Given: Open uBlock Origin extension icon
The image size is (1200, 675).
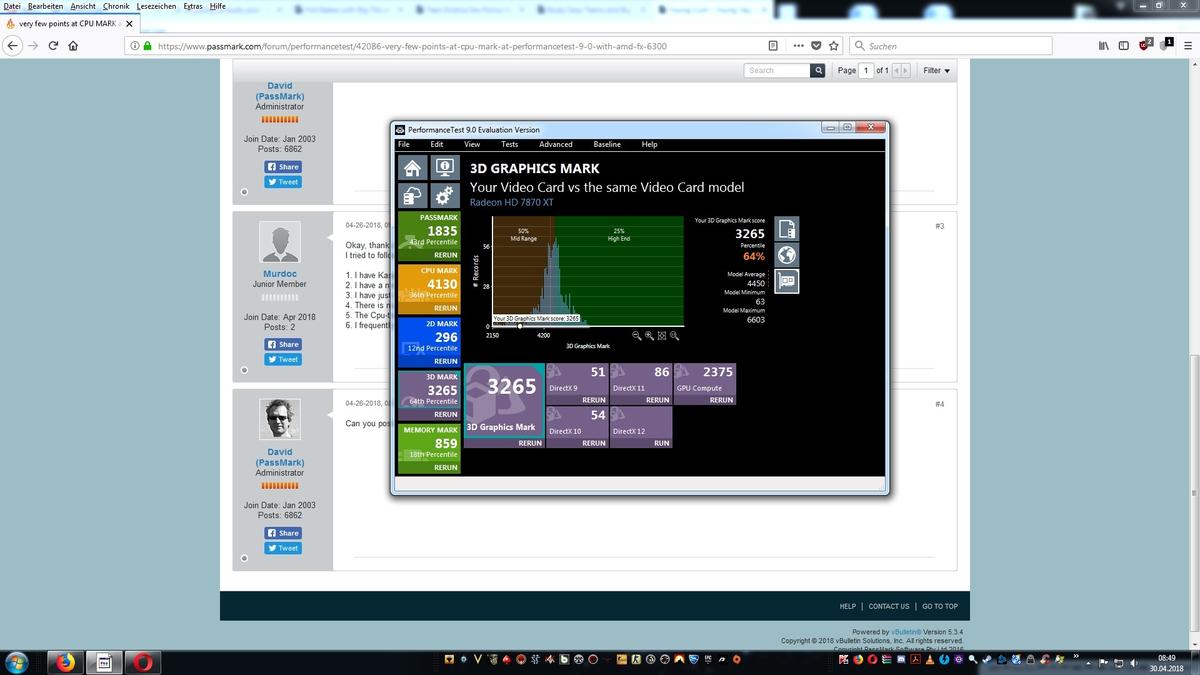Looking at the screenshot, I should pyautogui.click(x=1147, y=44).
